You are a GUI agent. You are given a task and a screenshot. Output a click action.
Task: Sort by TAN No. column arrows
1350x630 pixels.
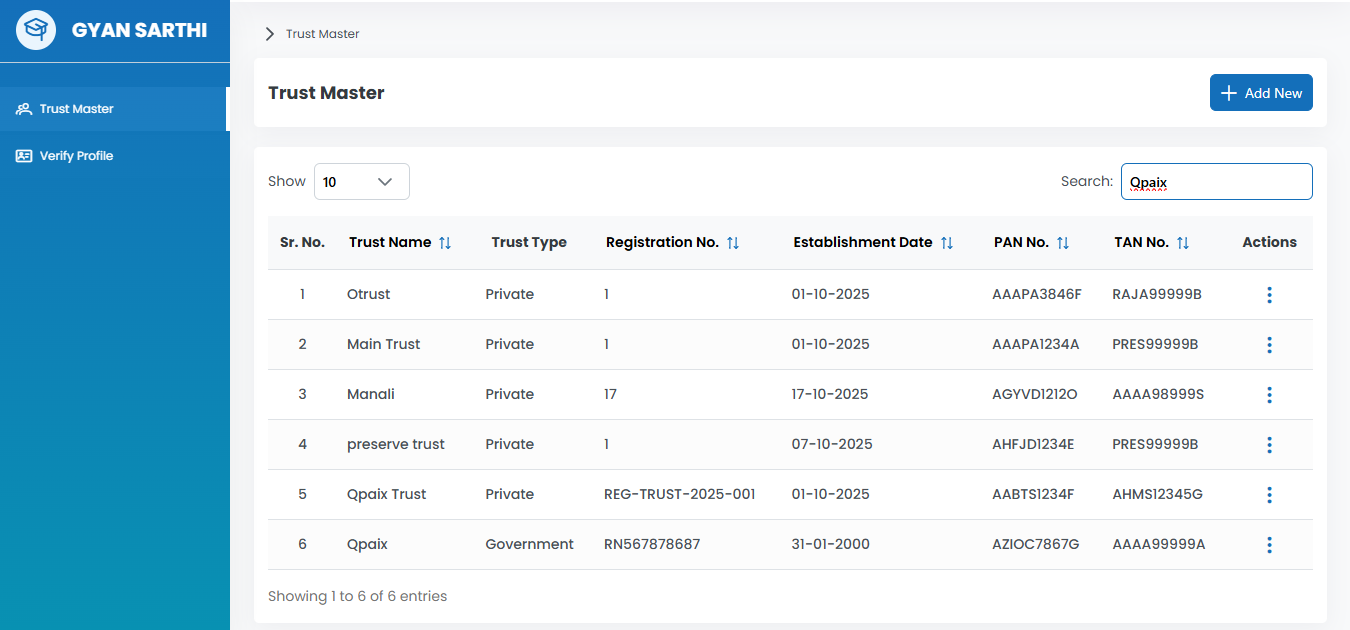pos(1182,243)
